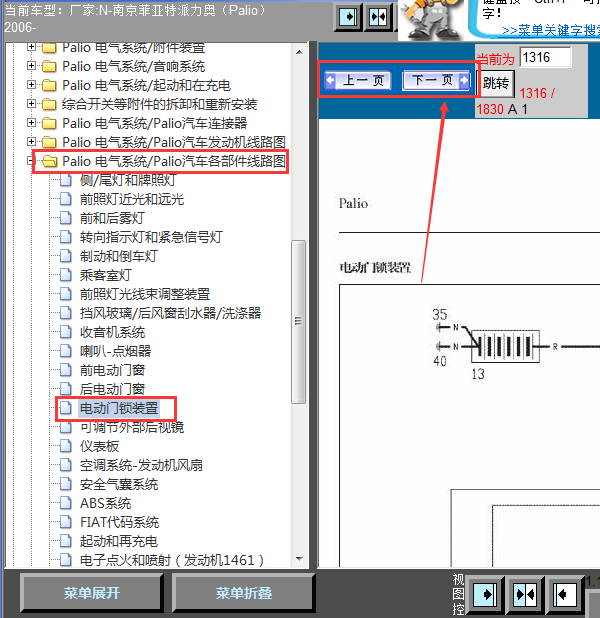
Task: Click the bottom split-view control icon
Action: pyautogui.click(x=525, y=594)
